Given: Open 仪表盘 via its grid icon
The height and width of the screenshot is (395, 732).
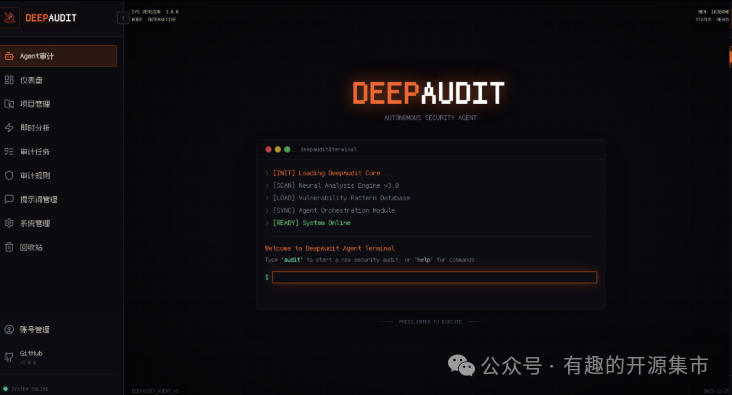Looking at the screenshot, I should pyautogui.click(x=9, y=80).
